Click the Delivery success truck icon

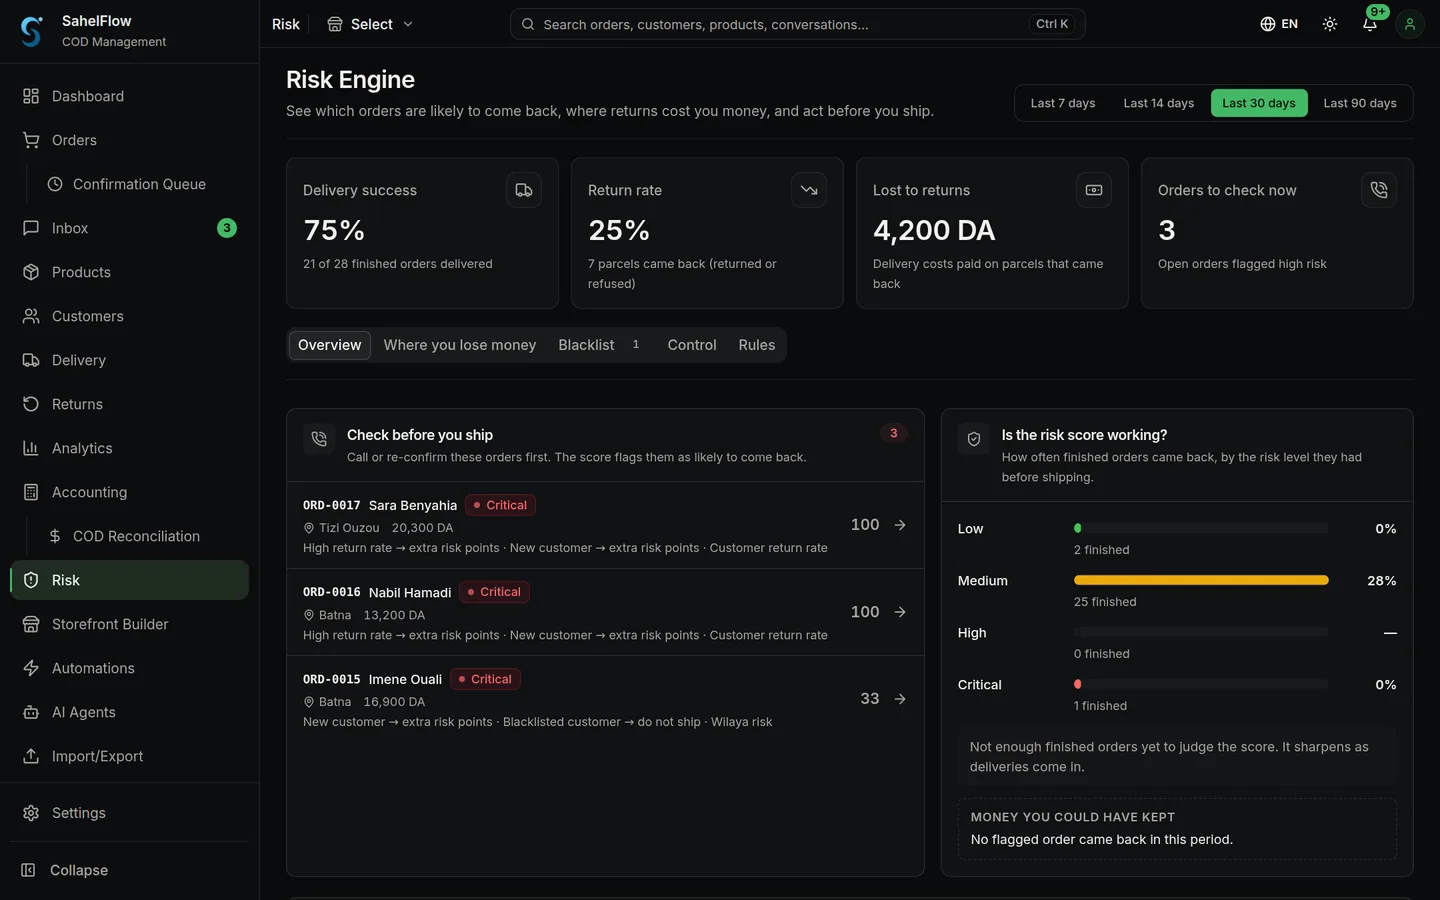524,190
